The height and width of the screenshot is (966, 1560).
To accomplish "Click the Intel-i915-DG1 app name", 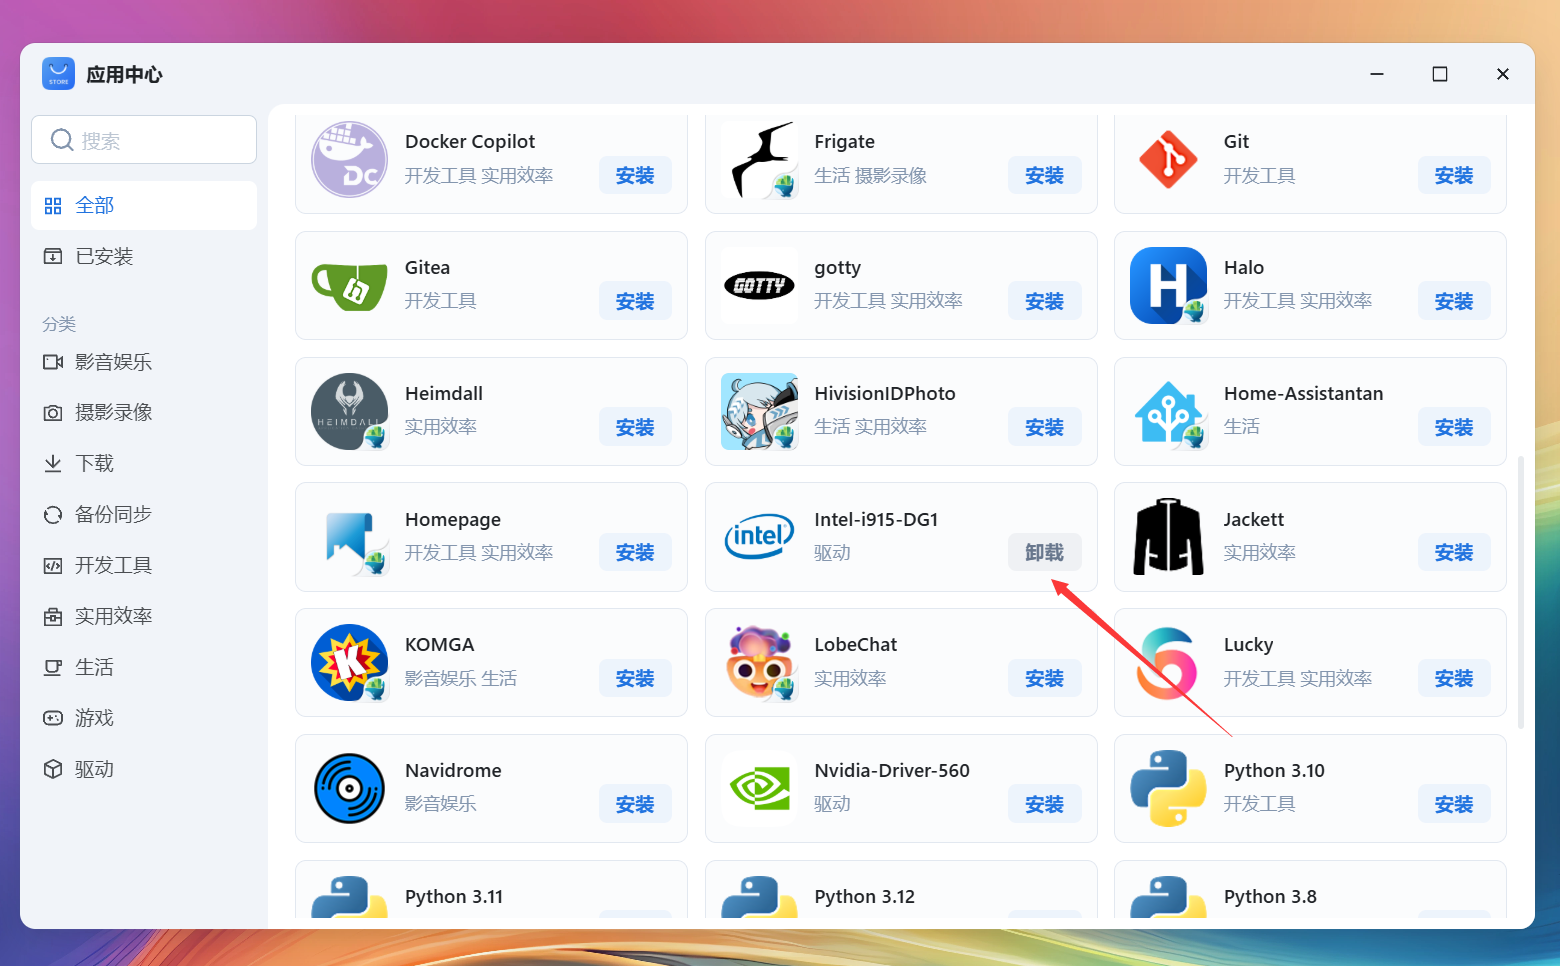I will coord(876,520).
